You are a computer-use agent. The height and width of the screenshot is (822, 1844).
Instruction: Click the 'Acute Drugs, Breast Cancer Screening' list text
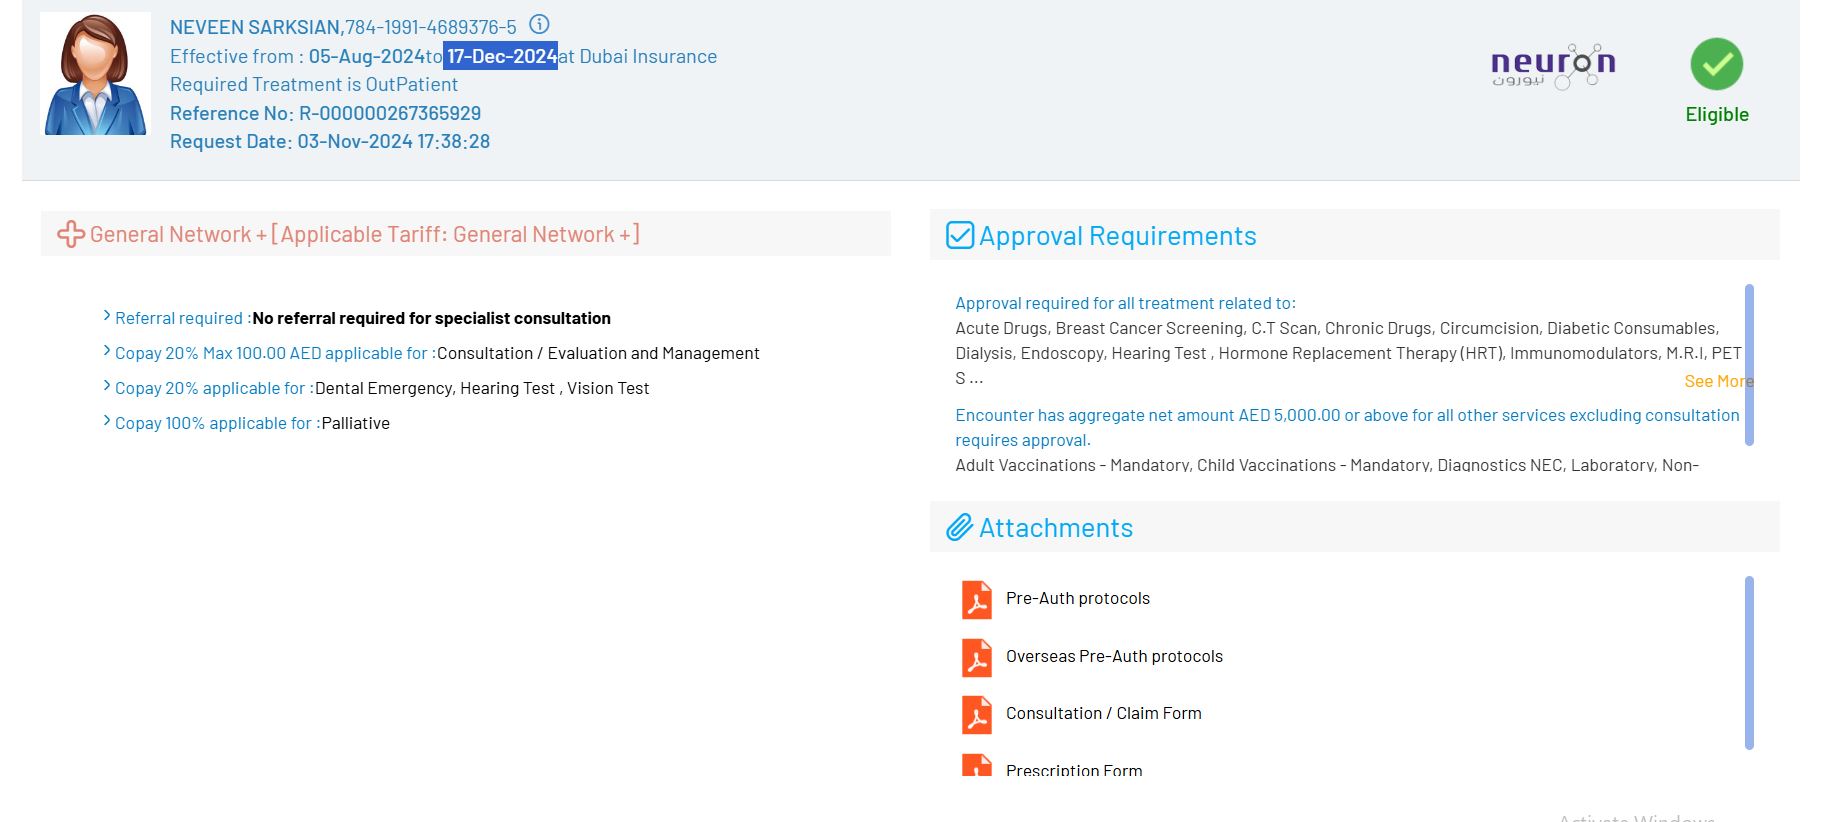(x=1348, y=353)
